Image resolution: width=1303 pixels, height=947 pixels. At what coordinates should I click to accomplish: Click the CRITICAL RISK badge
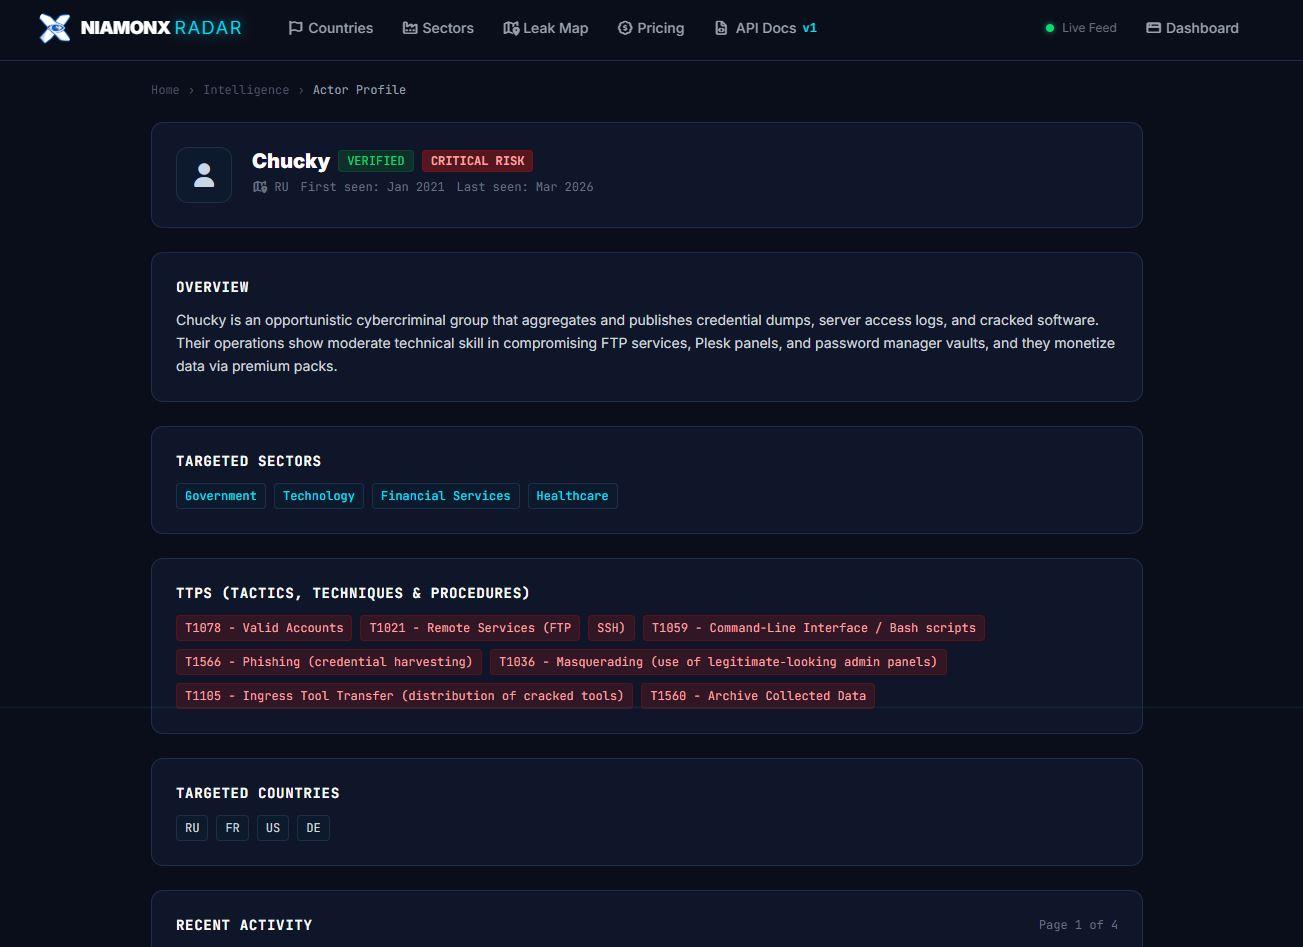point(477,161)
